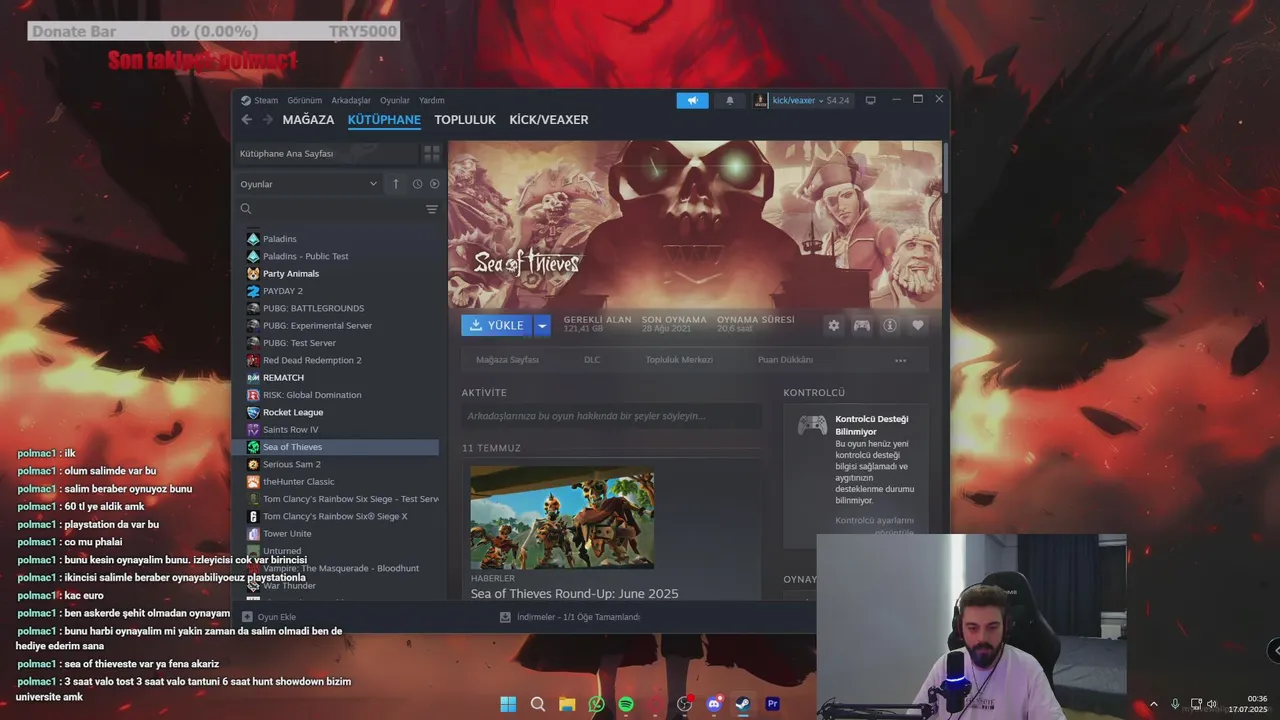Open the Yardım menu
This screenshot has height=720, width=1280.
click(x=432, y=100)
